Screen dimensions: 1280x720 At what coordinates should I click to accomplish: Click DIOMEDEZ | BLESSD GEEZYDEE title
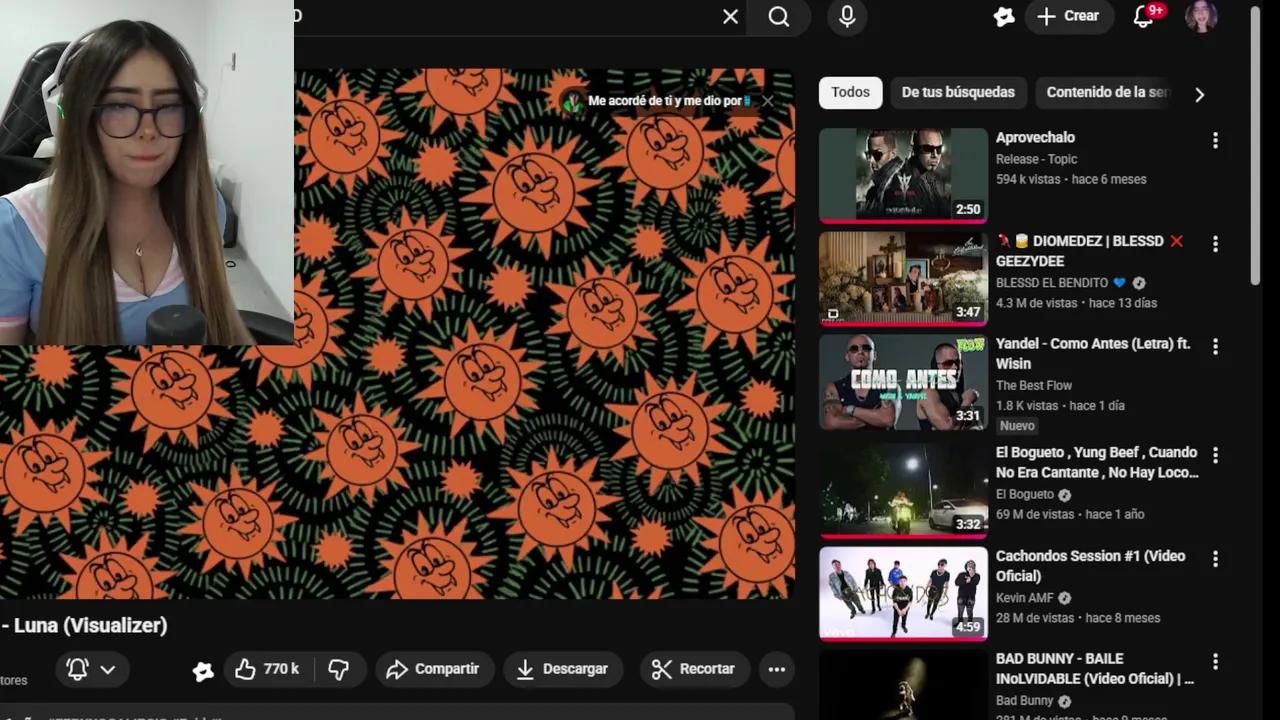1090,251
